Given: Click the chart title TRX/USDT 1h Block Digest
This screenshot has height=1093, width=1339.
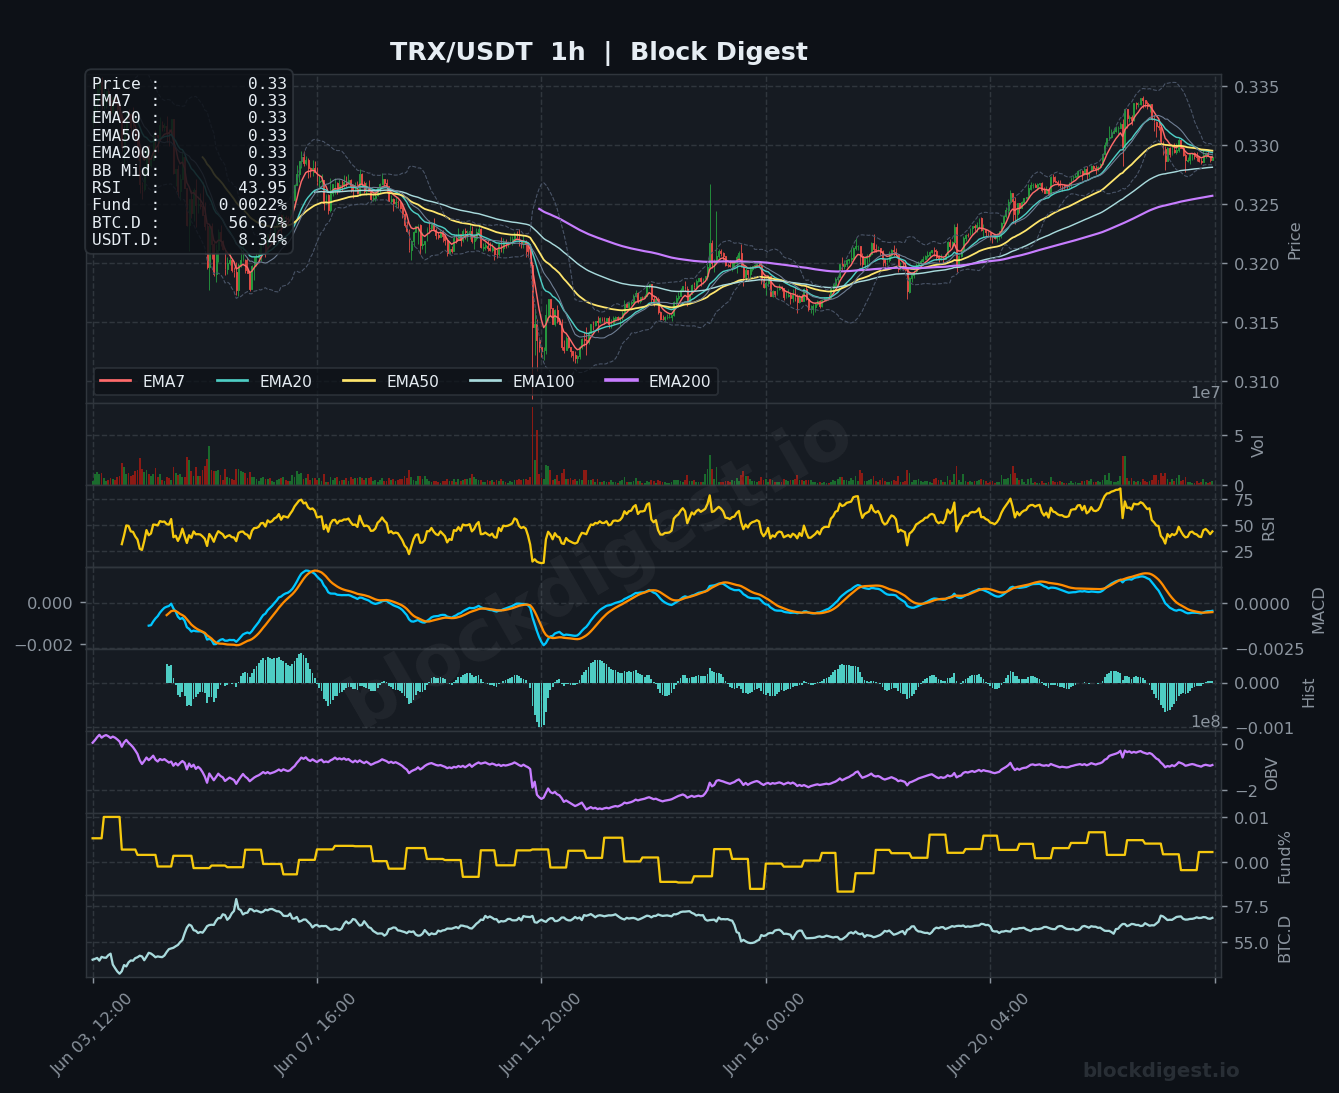Looking at the screenshot, I should click(598, 52).
